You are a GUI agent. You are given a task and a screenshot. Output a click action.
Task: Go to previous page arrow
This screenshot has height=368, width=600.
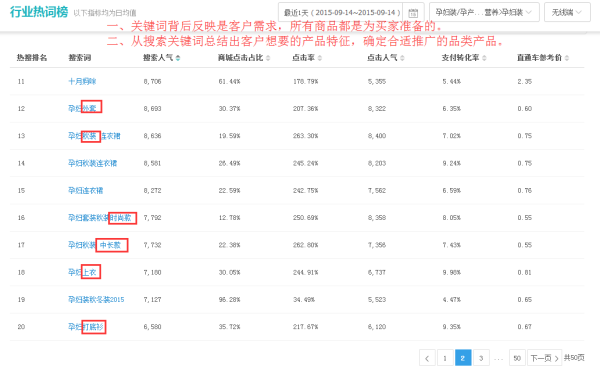click(427, 358)
